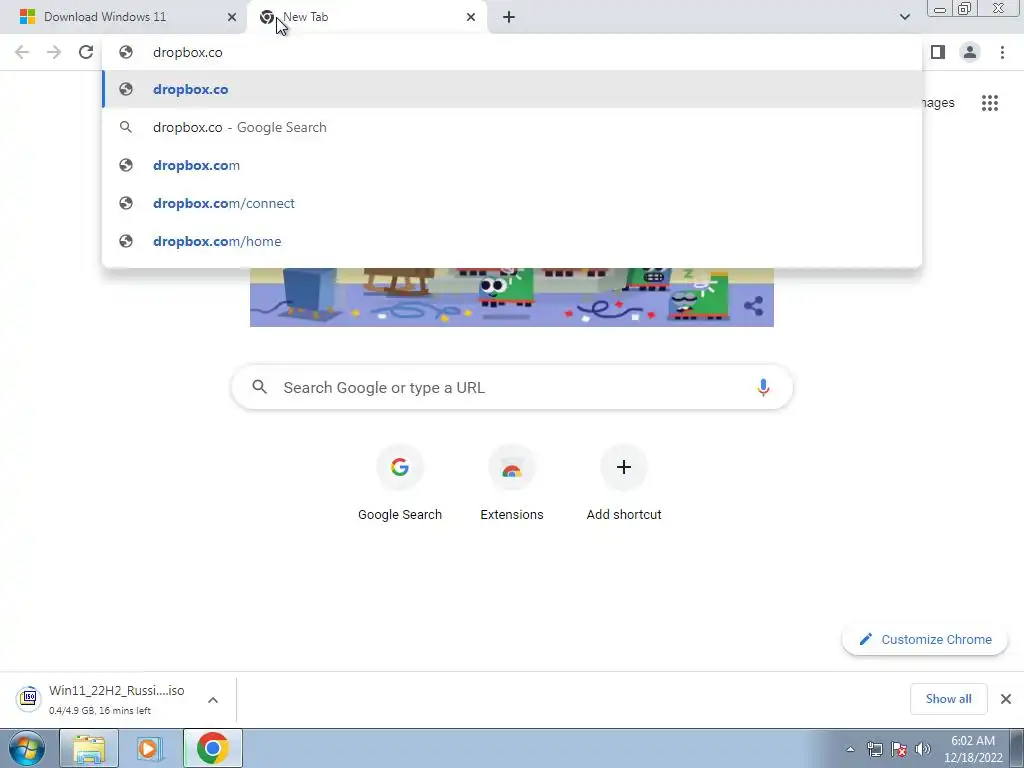The image size is (1024, 768).
Task: Expand download item options chevron
Action: tap(213, 700)
